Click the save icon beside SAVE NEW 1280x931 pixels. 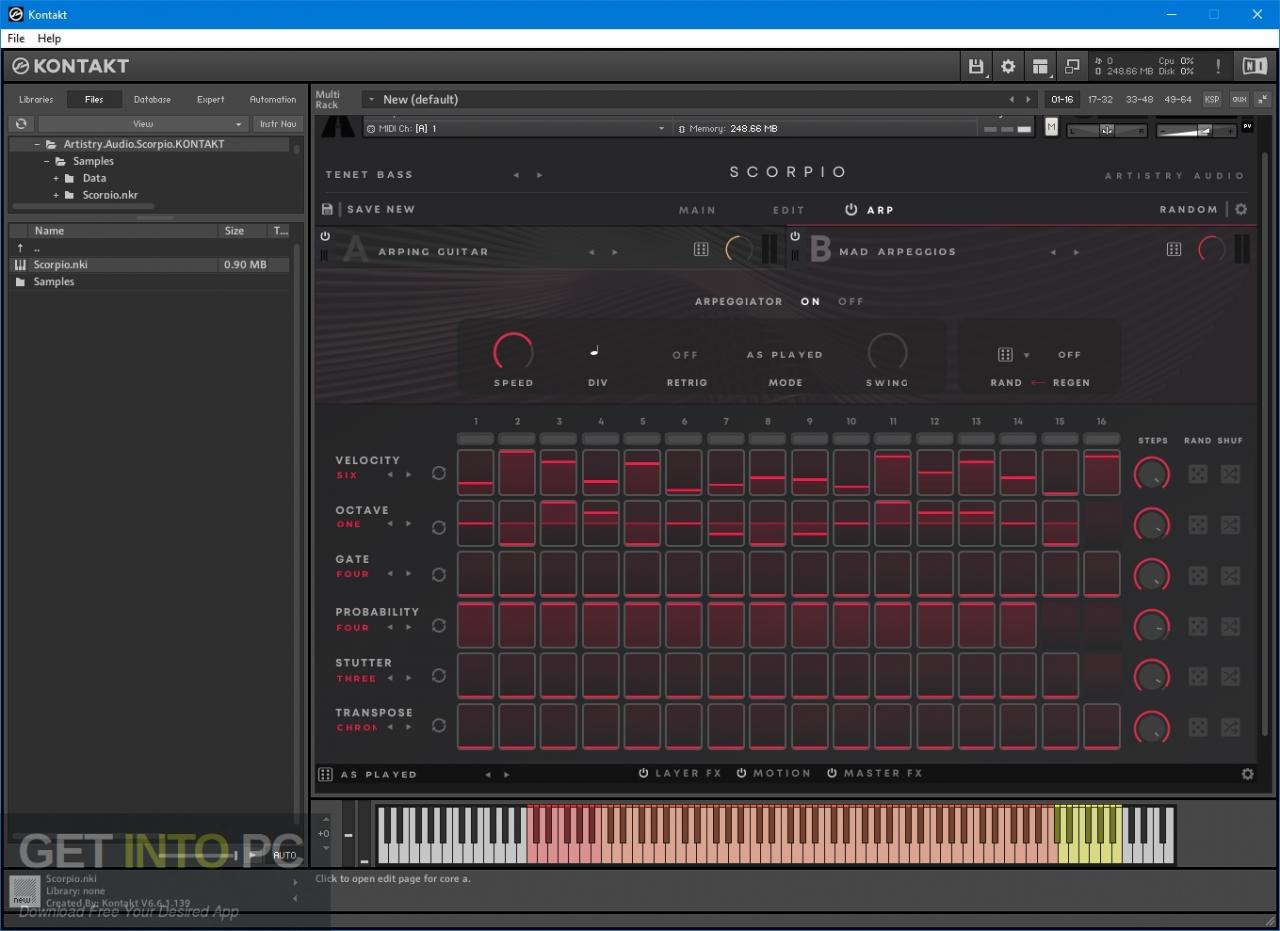(x=327, y=209)
